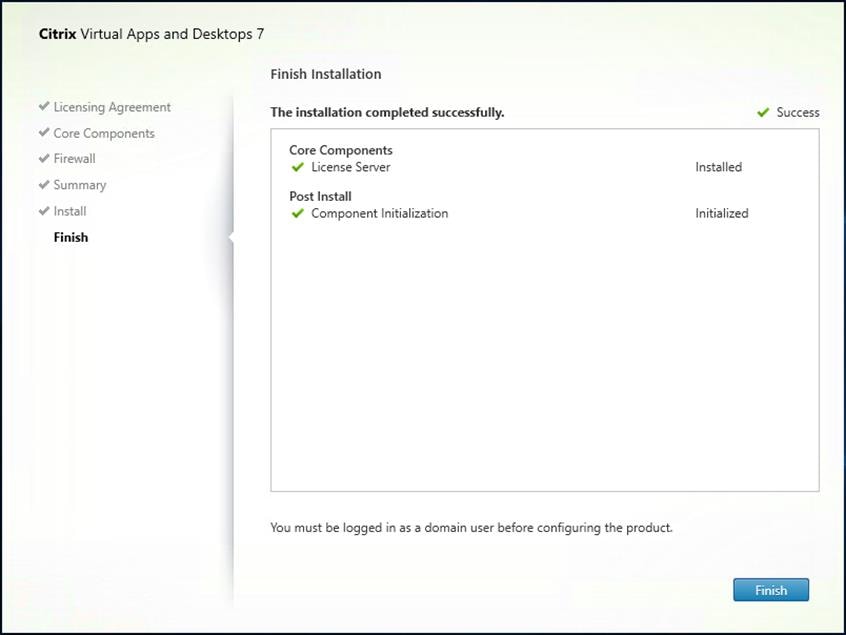Viewport: 846px width, 635px height.
Task: Click the Initialized status text
Action: click(x=722, y=213)
